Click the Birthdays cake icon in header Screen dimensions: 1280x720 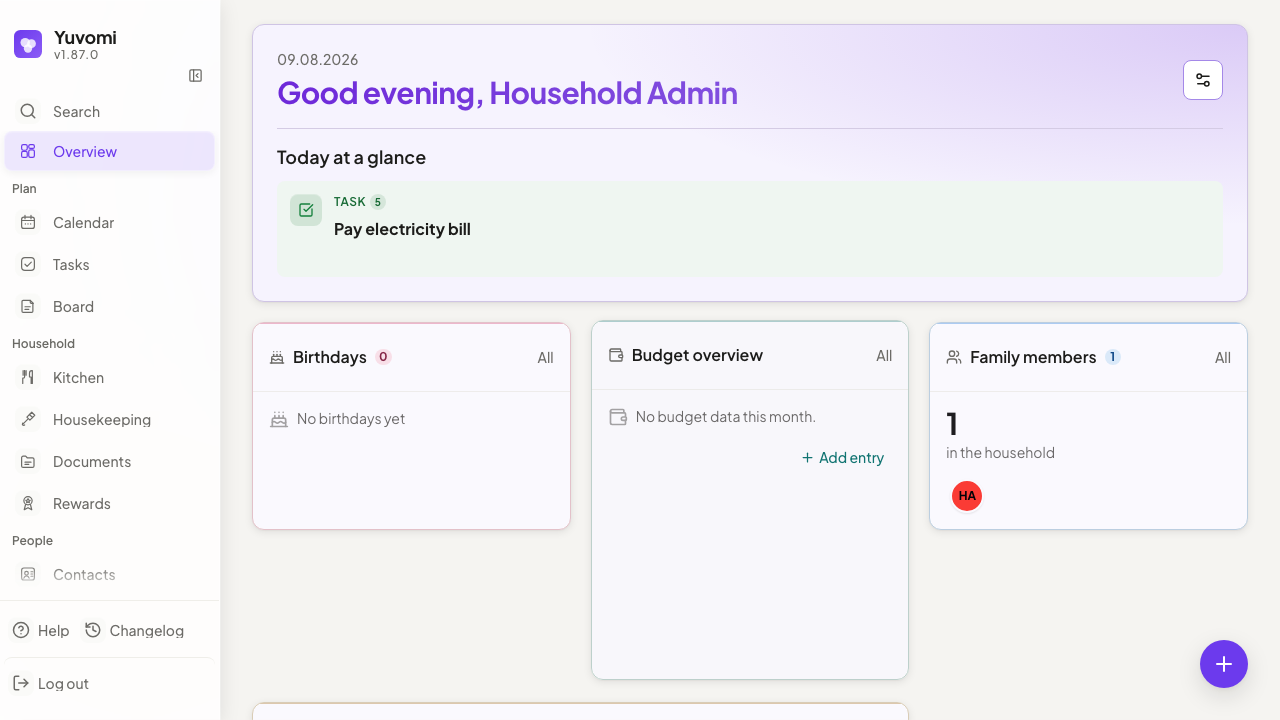pyautogui.click(x=277, y=357)
